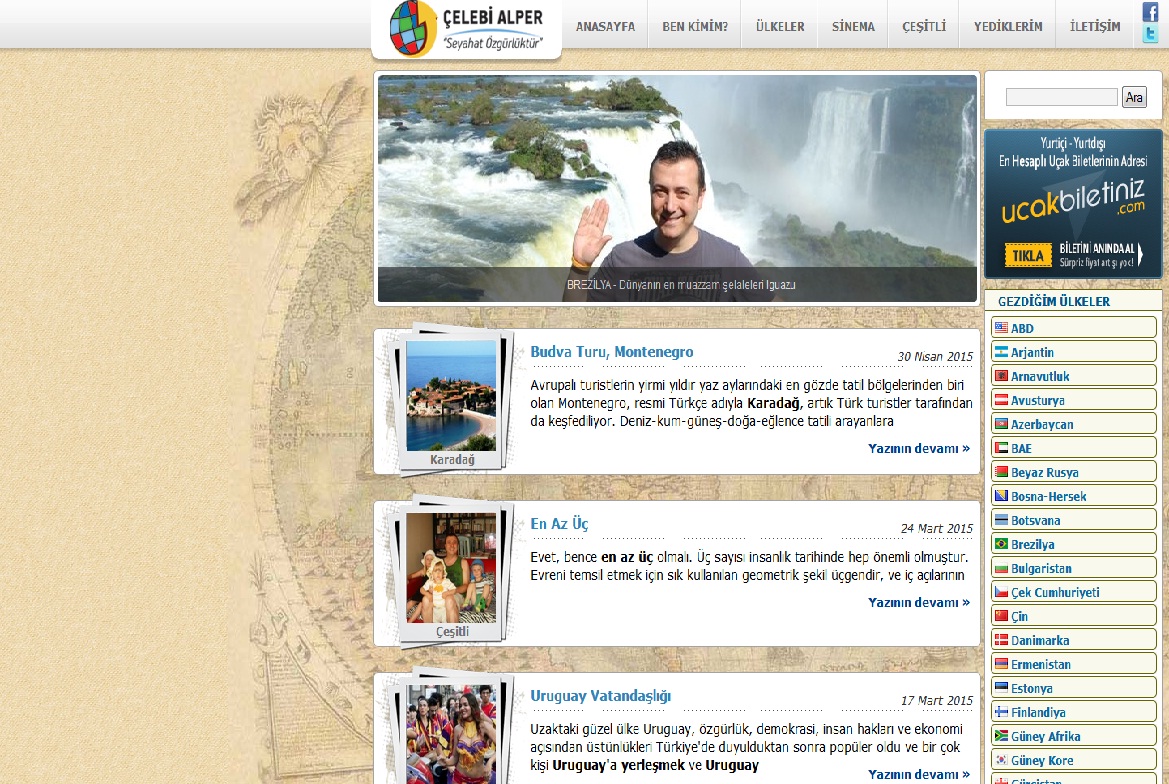1169x784 pixels.
Task: Click the Brezilya flag icon
Action: coord(1001,544)
